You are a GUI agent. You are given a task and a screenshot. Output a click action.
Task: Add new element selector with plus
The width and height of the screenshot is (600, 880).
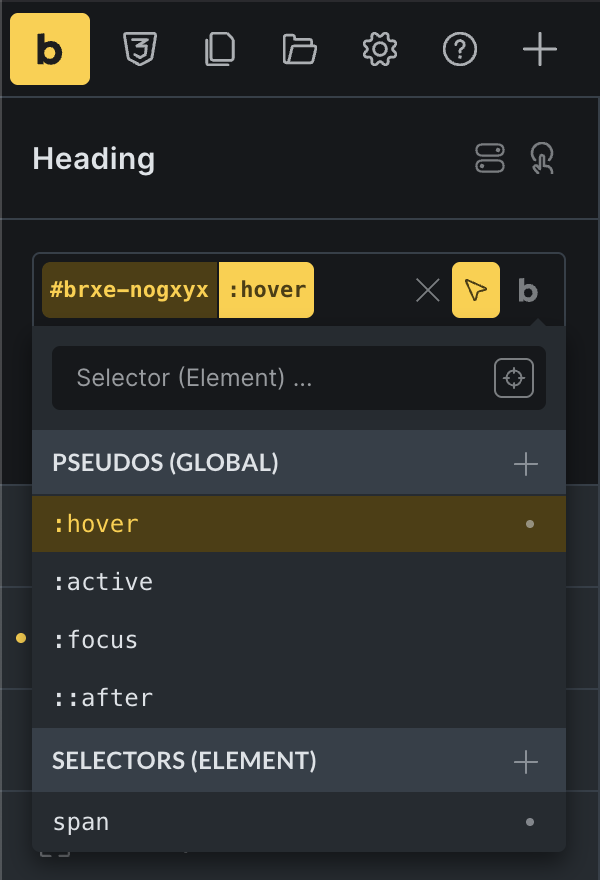[x=525, y=762]
